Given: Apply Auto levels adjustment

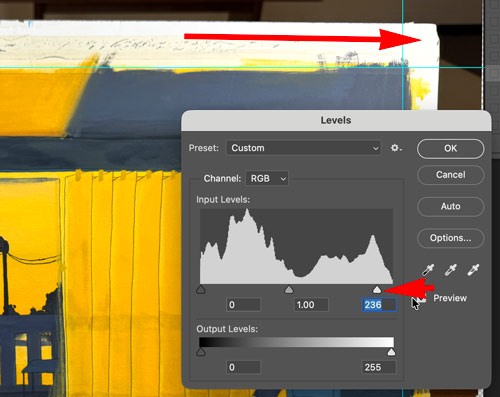Looking at the screenshot, I should coord(450,206).
